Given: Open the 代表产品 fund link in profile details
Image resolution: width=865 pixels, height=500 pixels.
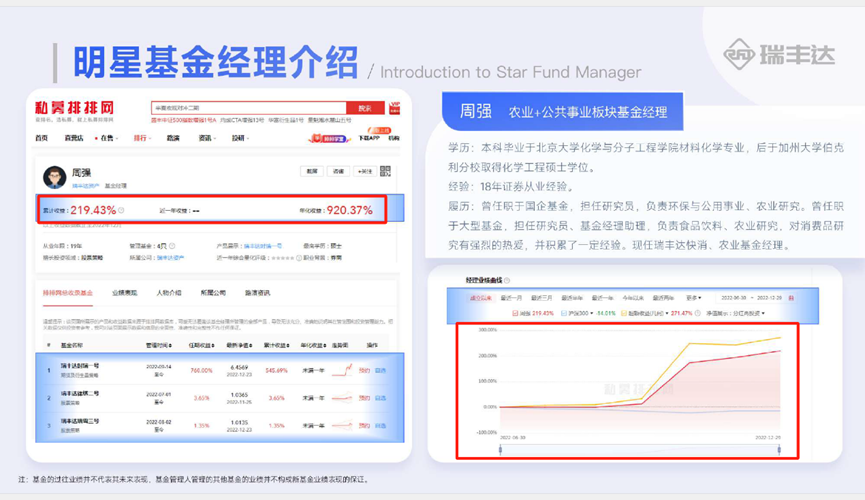Looking at the screenshot, I should (263, 246).
